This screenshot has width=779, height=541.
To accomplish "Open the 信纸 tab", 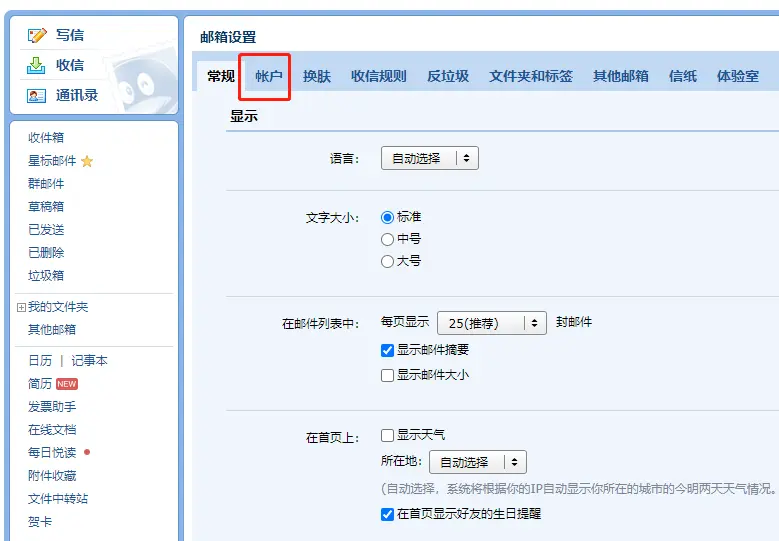I will click(683, 76).
